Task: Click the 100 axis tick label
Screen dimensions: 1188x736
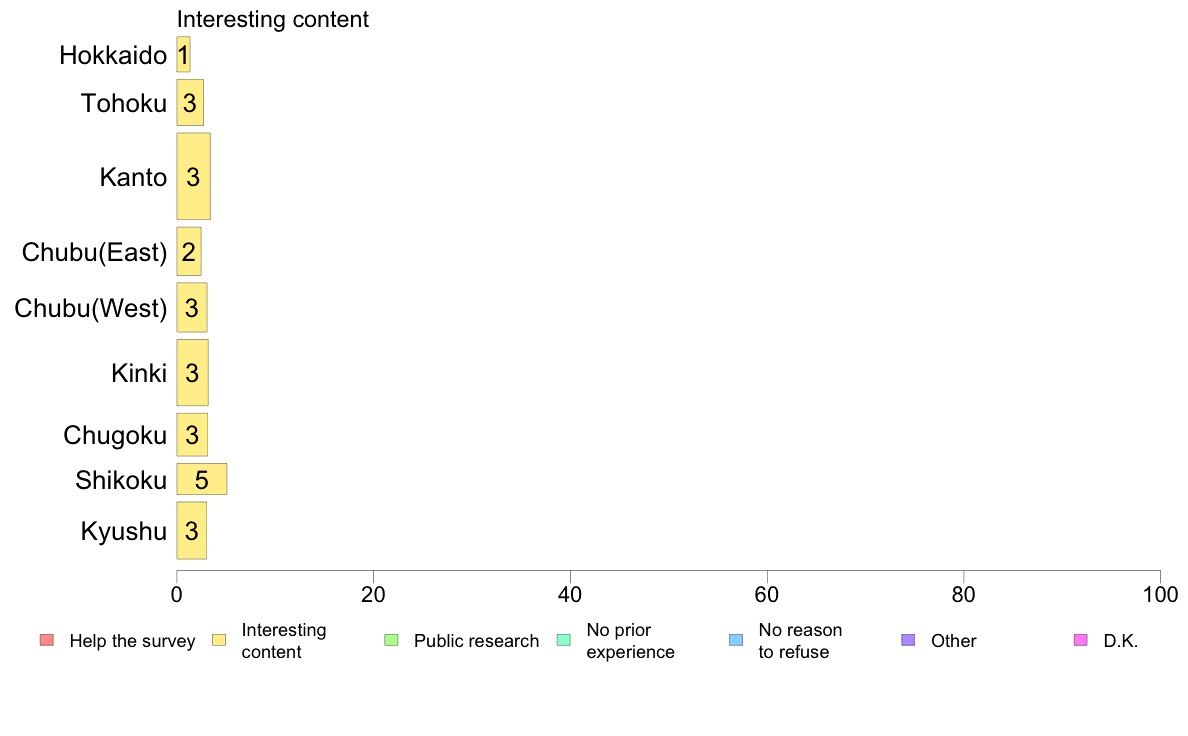Action: [x=1160, y=595]
